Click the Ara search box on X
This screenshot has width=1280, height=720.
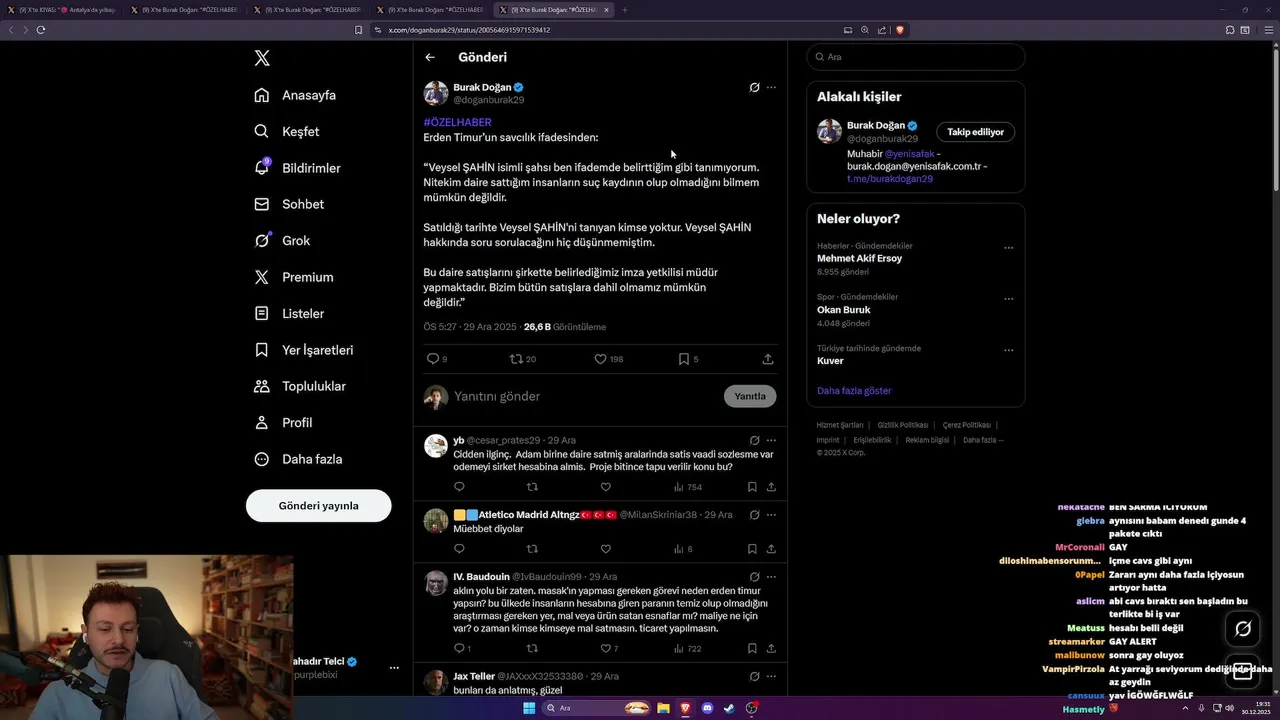click(916, 57)
